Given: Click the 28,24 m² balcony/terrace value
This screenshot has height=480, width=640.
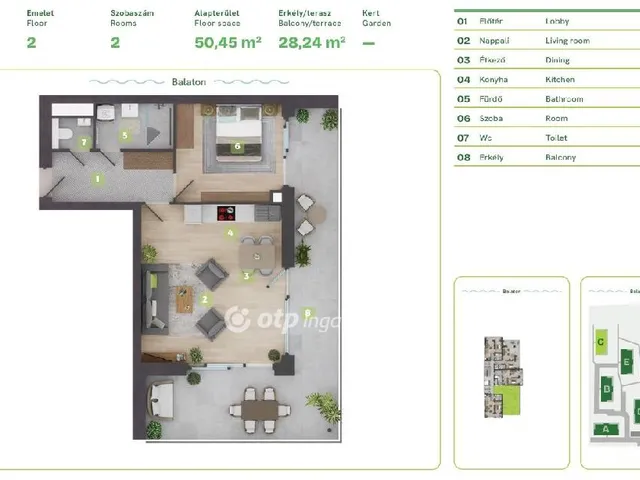Looking at the screenshot, I should [312, 42].
